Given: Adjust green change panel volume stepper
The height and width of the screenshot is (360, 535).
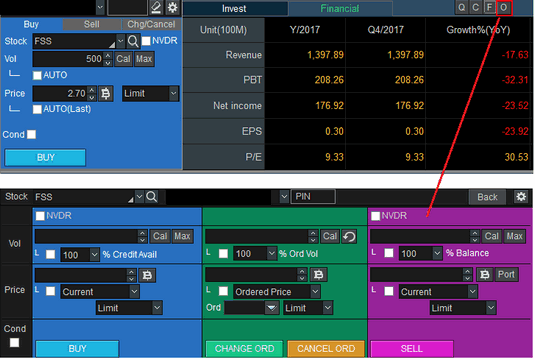Looking at the screenshot, I should [x=313, y=236].
